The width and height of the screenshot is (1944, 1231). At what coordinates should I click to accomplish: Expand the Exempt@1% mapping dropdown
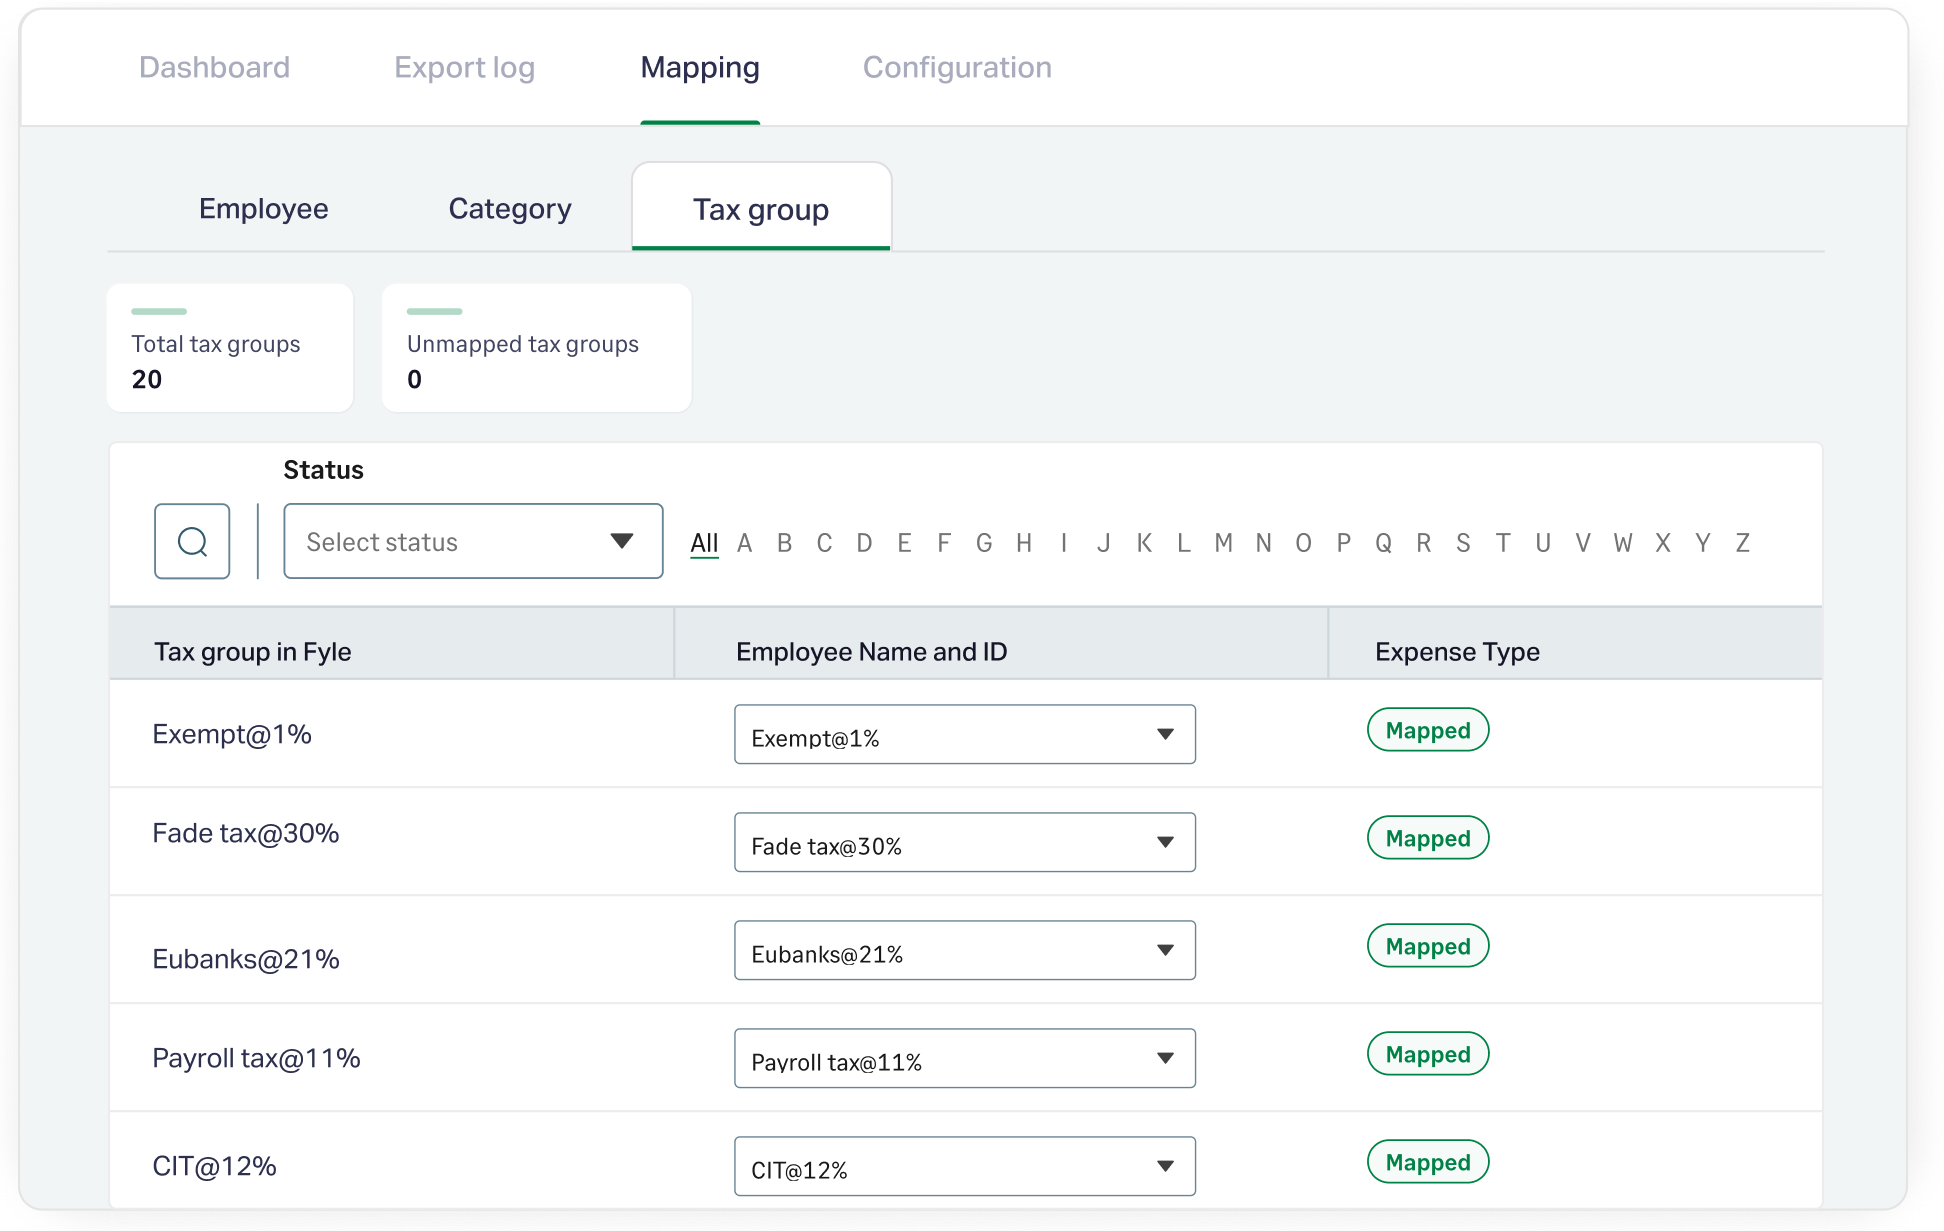pos(964,735)
